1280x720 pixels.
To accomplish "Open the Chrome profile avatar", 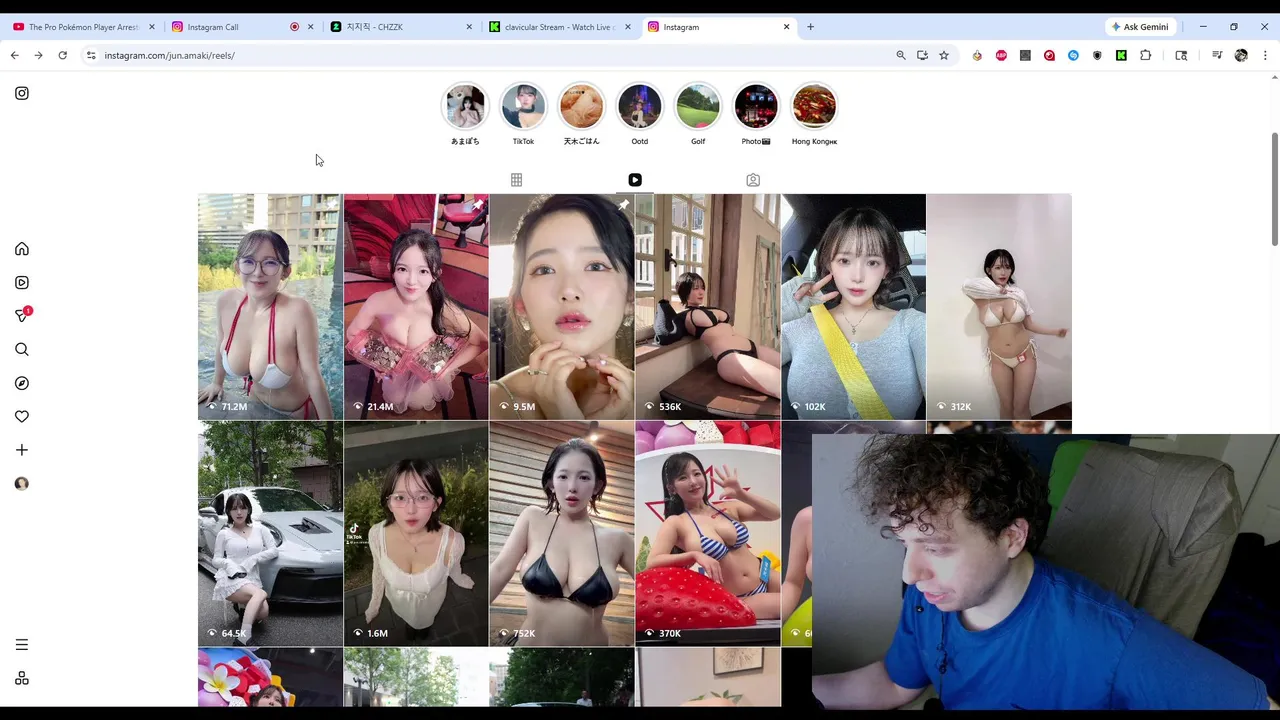I will (x=1241, y=55).
